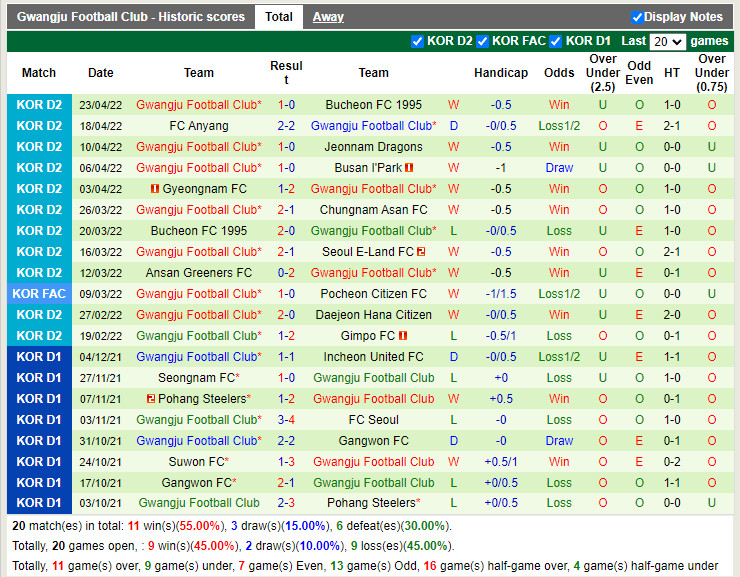The image size is (740, 577).
Task: Select KOR D2 match cell on 23/04/22
Action: 39,105
